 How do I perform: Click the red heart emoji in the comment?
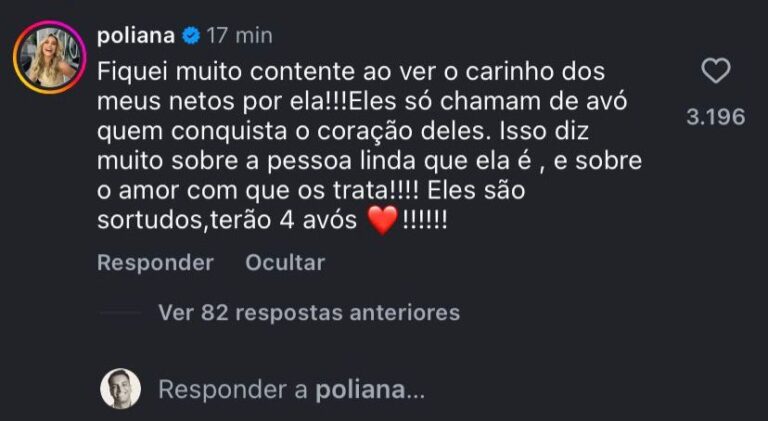click(x=382, y=222)
